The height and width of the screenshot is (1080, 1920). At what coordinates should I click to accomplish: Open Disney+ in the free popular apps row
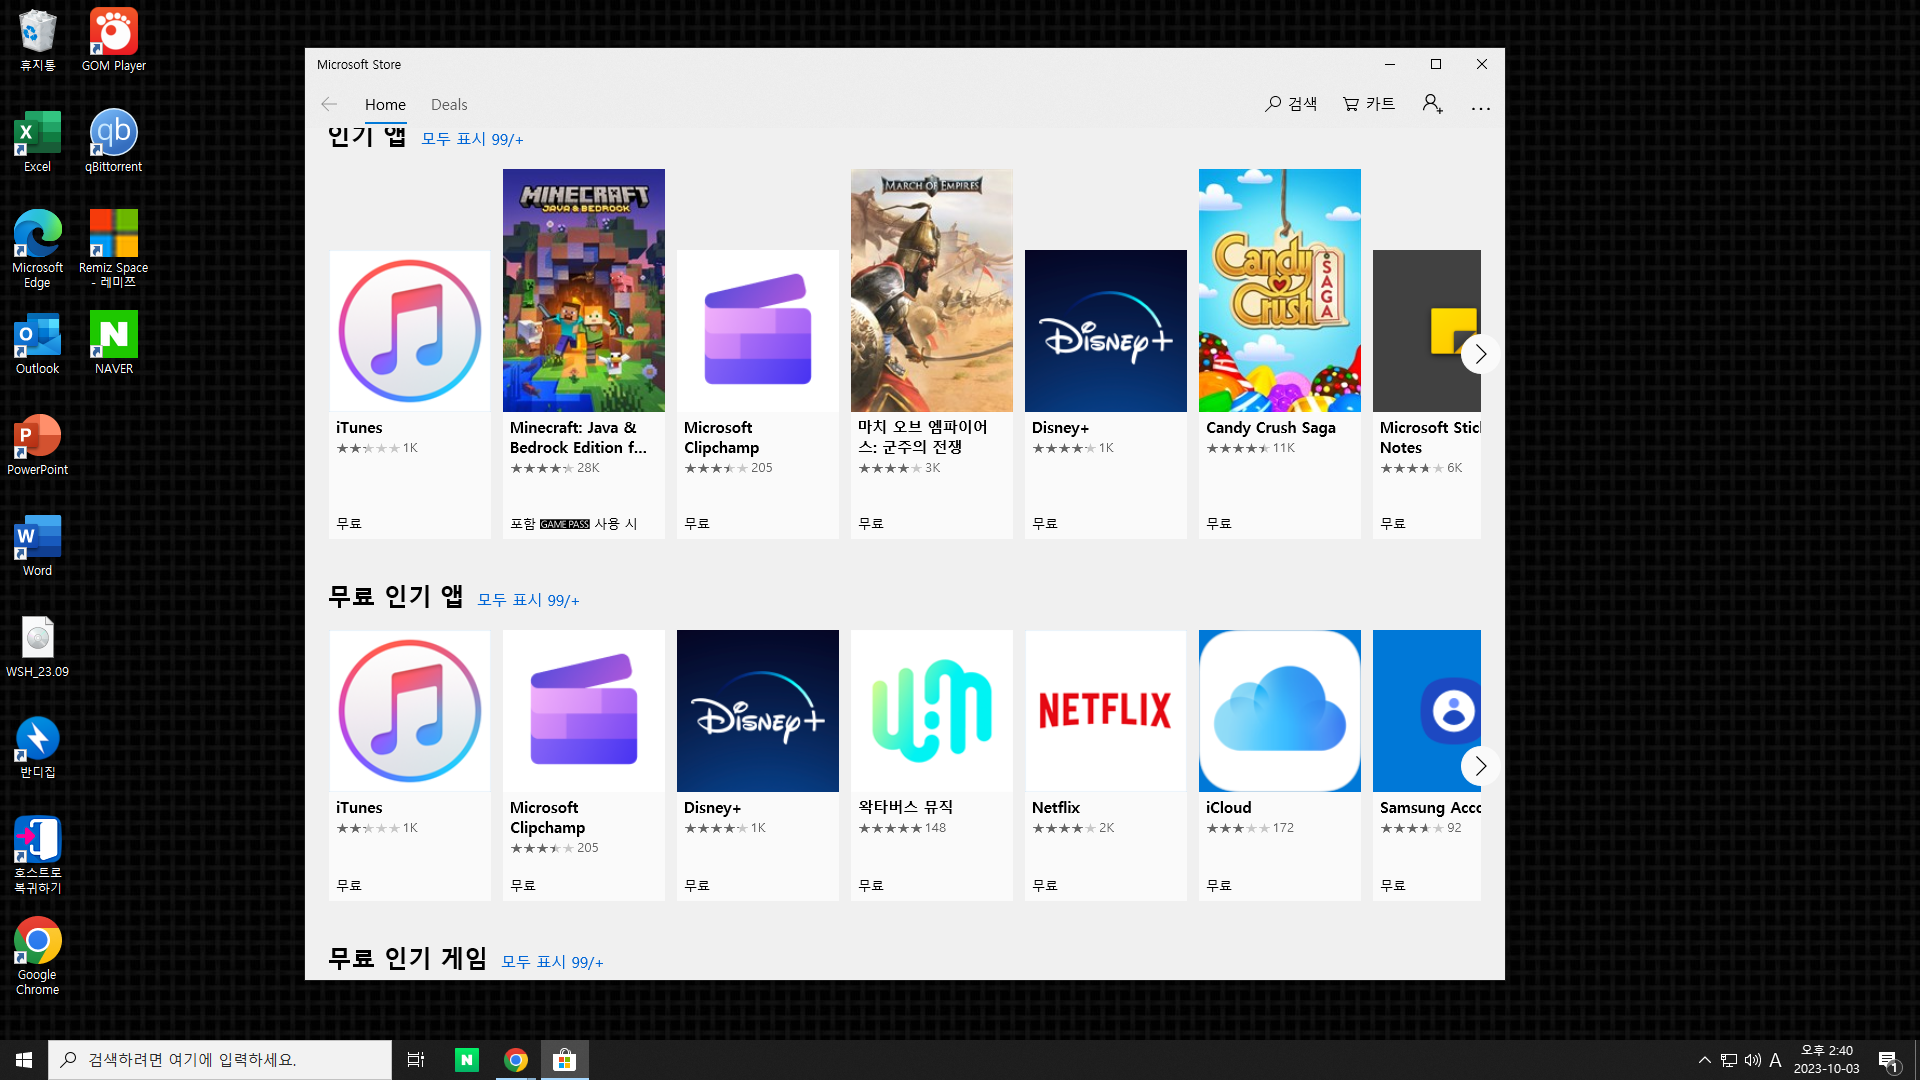(x=758, y=765)
